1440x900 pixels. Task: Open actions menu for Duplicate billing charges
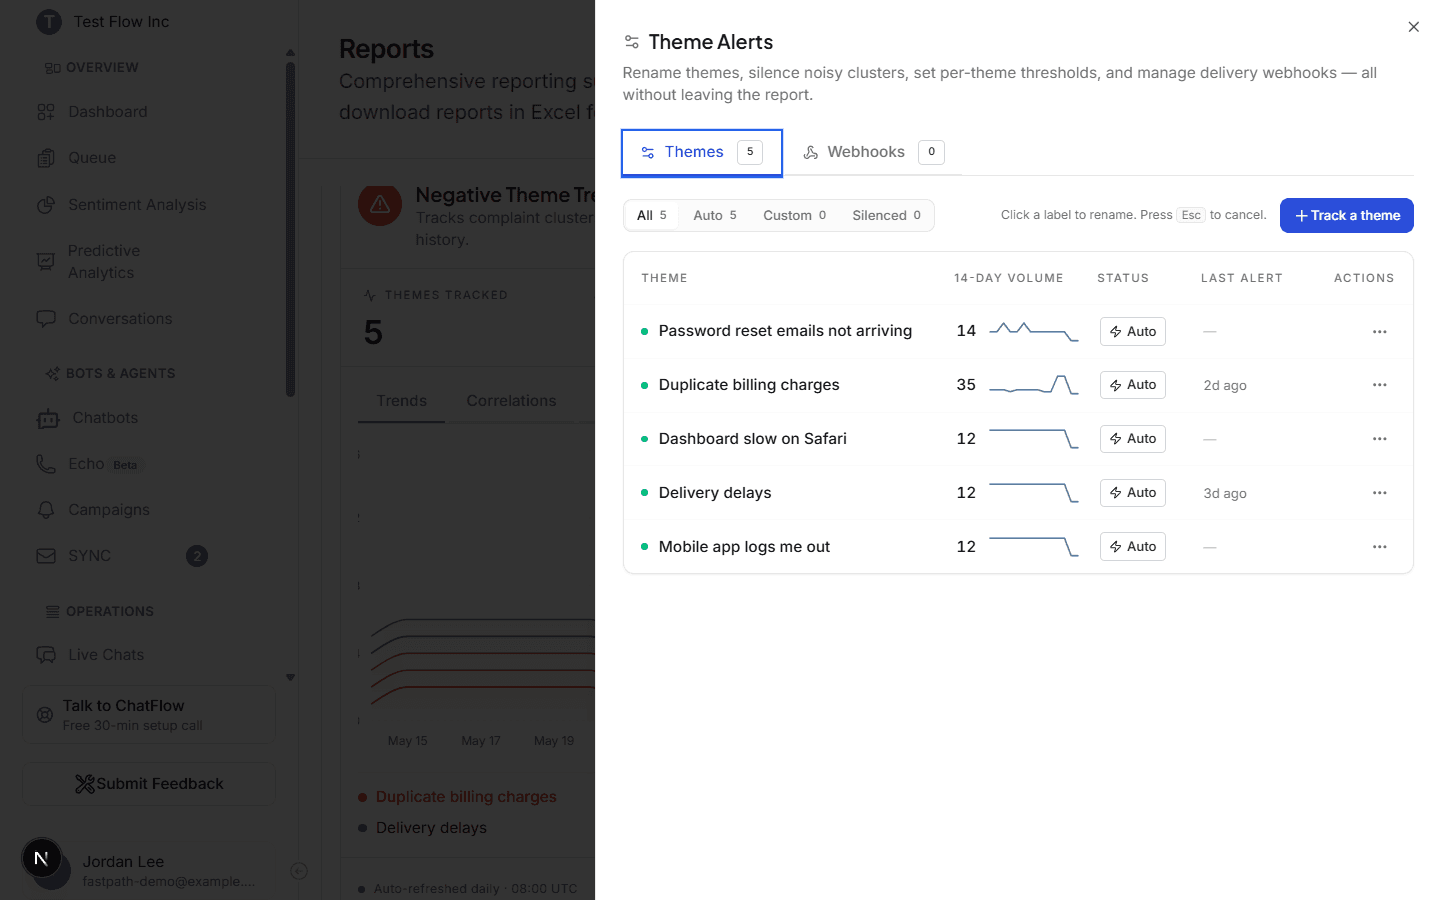coord(1379,385)
